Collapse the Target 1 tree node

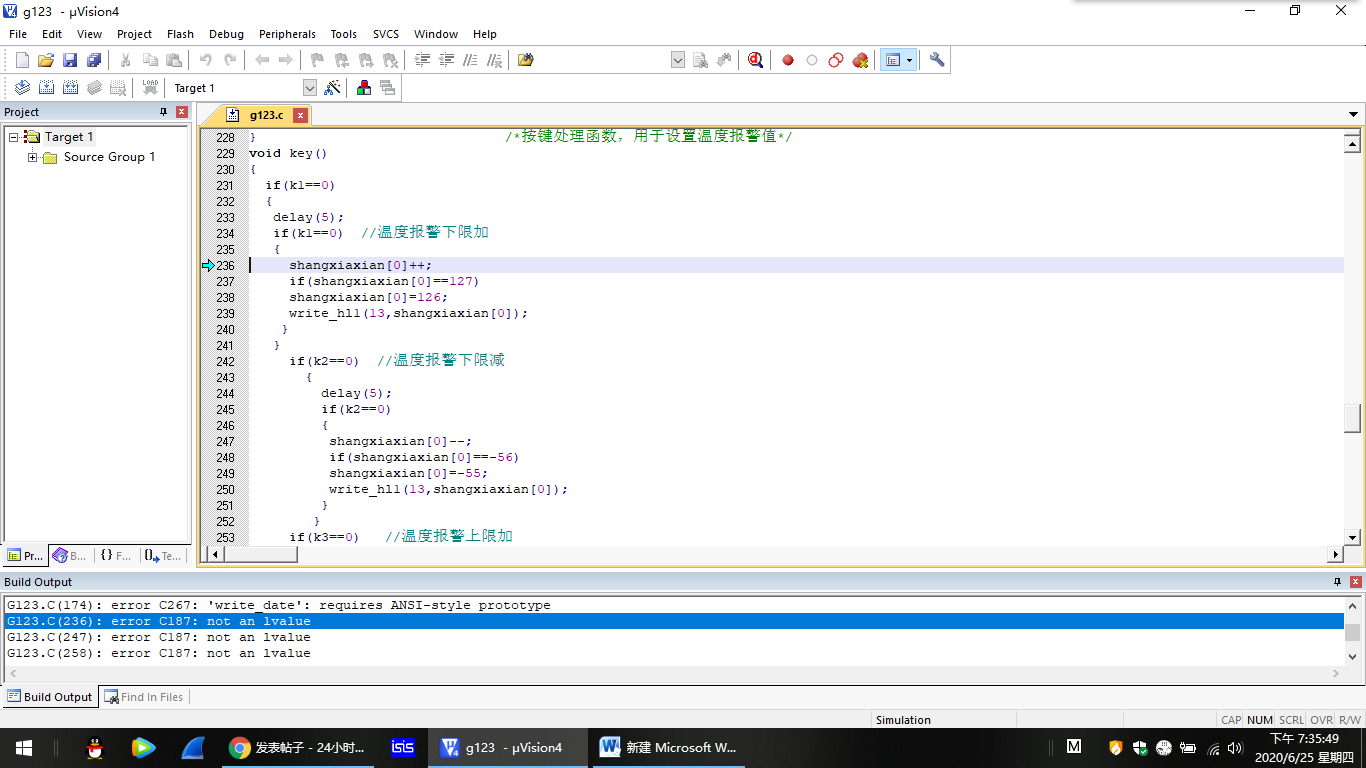(14, 137)
